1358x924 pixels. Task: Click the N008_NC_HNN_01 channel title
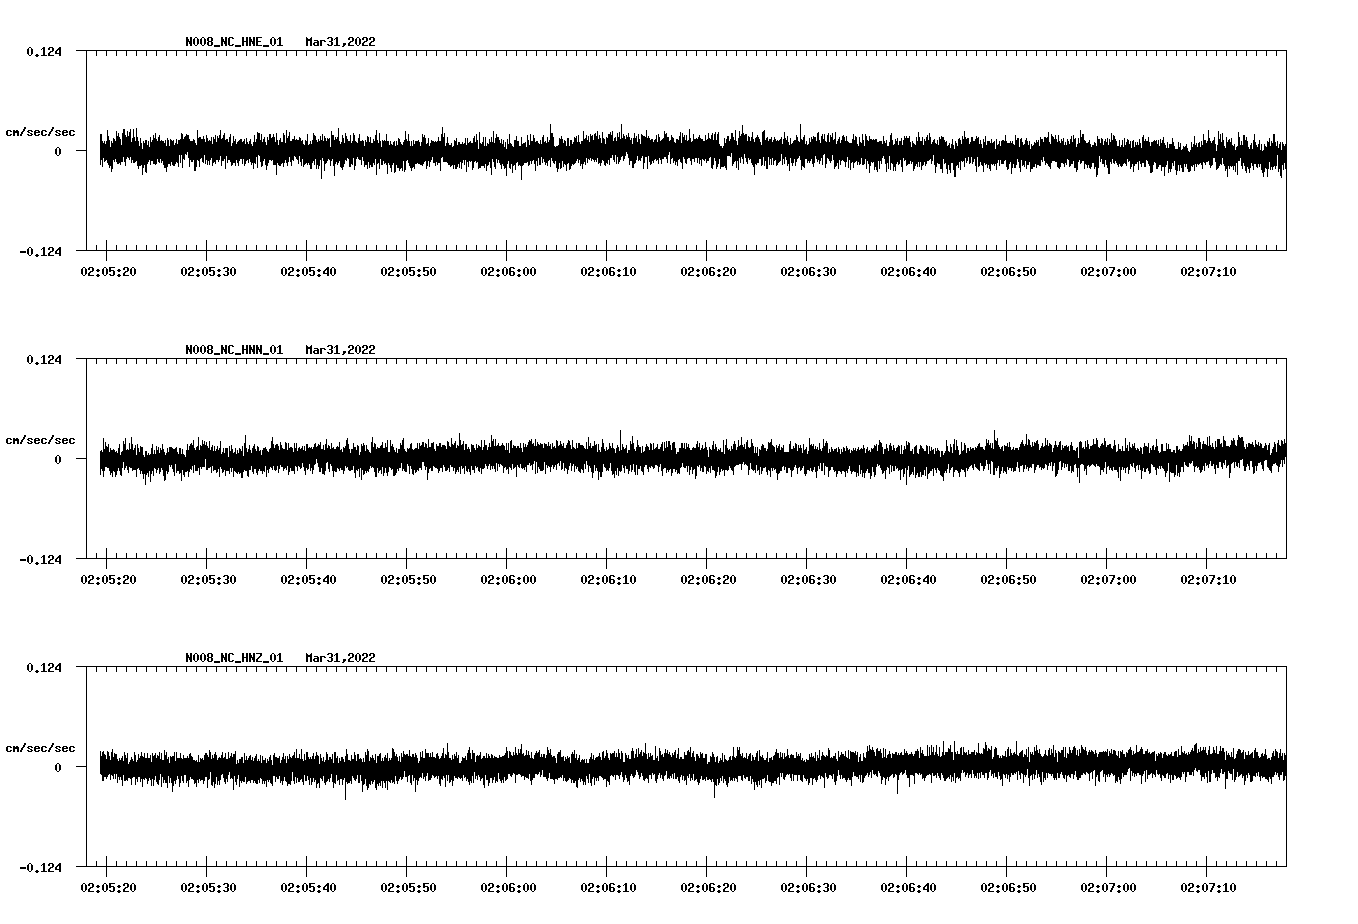point(234,350)
